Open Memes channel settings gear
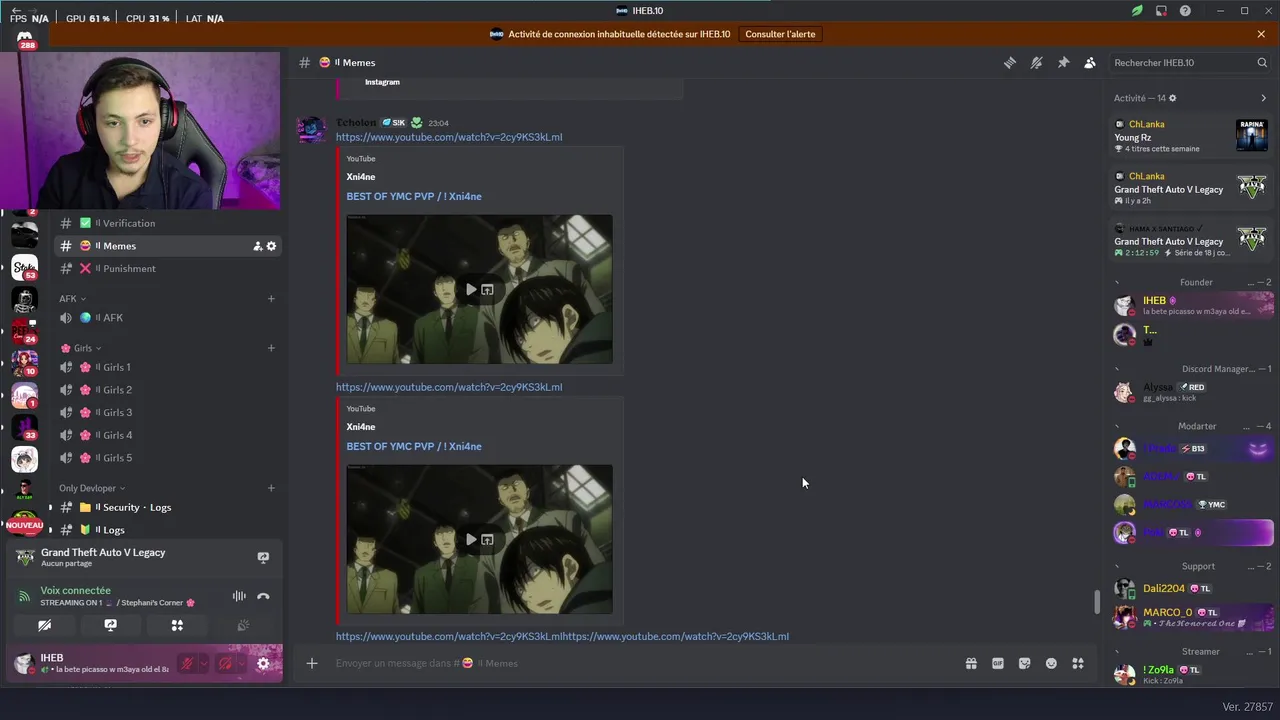The image size is (1280, 720). [271, 246]
